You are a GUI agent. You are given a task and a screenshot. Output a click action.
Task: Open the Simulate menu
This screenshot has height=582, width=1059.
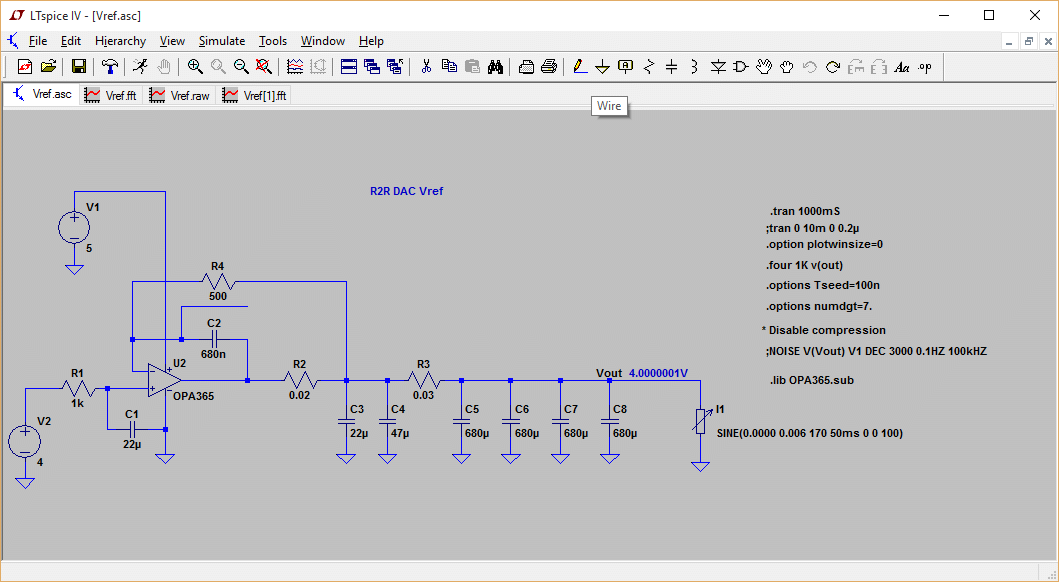(x=222, y=41)
